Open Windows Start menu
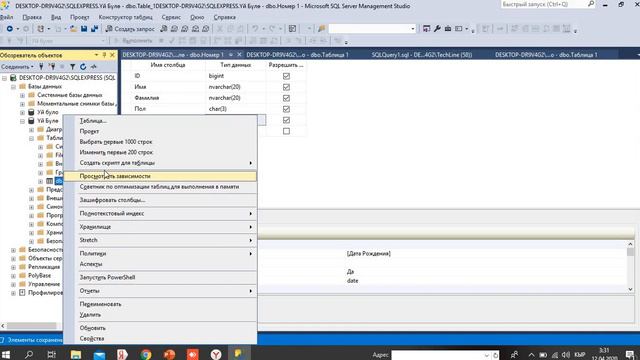640x360 pixels. pos(6,354)
